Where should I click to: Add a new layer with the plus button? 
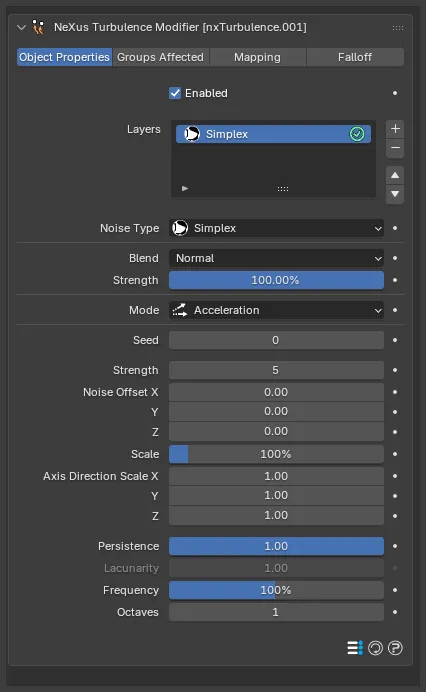(x=395, y=129)
